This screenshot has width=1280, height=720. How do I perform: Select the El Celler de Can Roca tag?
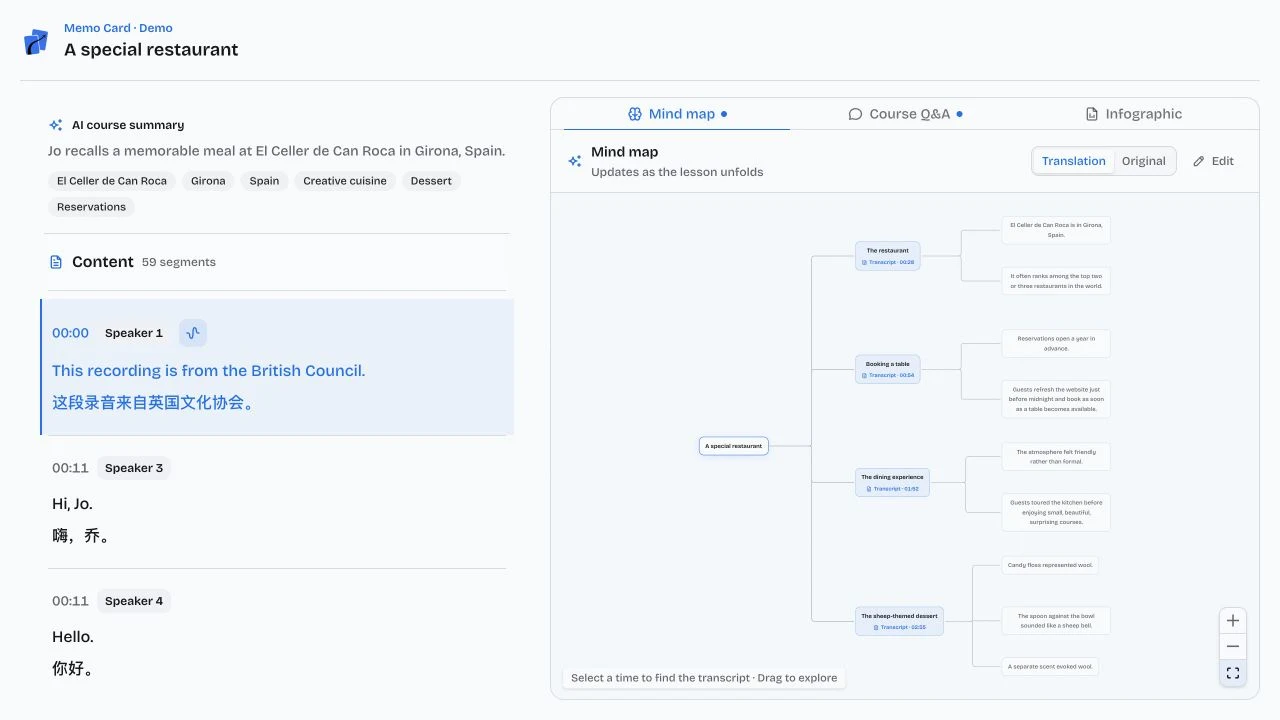coord(112,181)
